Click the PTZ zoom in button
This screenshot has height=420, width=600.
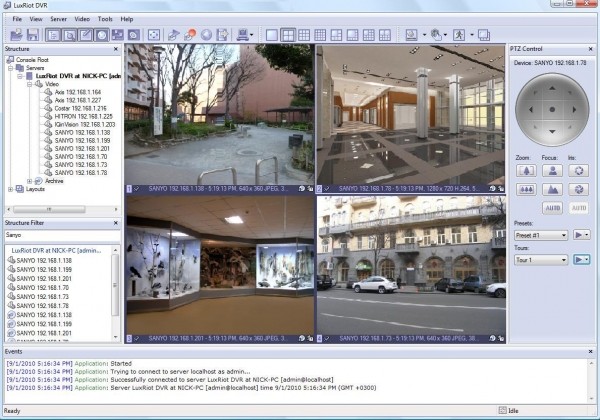point(527,171)
